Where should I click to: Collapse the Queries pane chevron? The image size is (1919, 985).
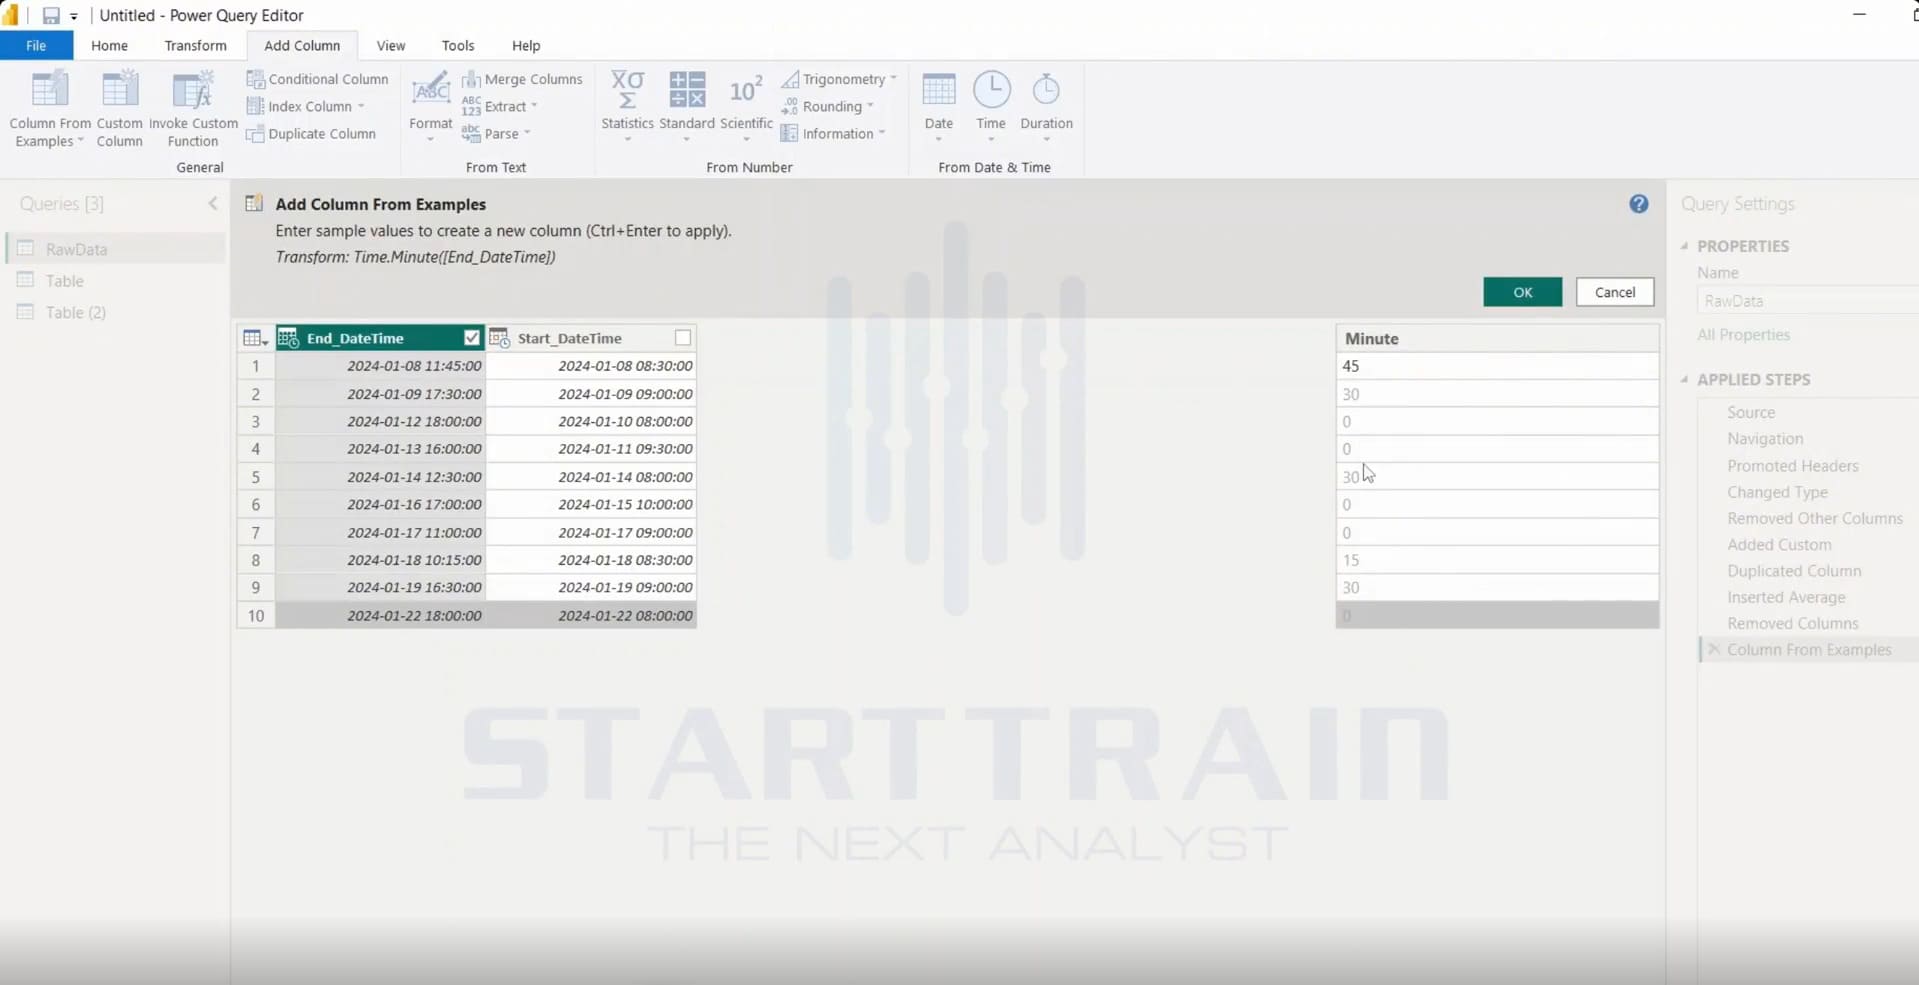pos(213,204)
